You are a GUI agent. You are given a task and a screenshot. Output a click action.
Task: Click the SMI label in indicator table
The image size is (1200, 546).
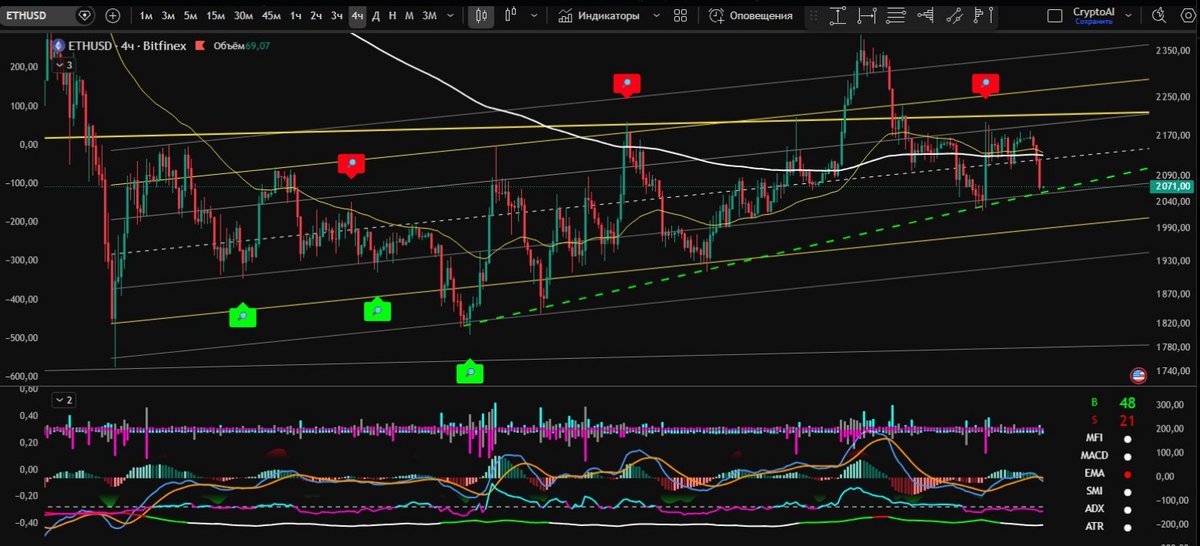(x=1095, y=491)
